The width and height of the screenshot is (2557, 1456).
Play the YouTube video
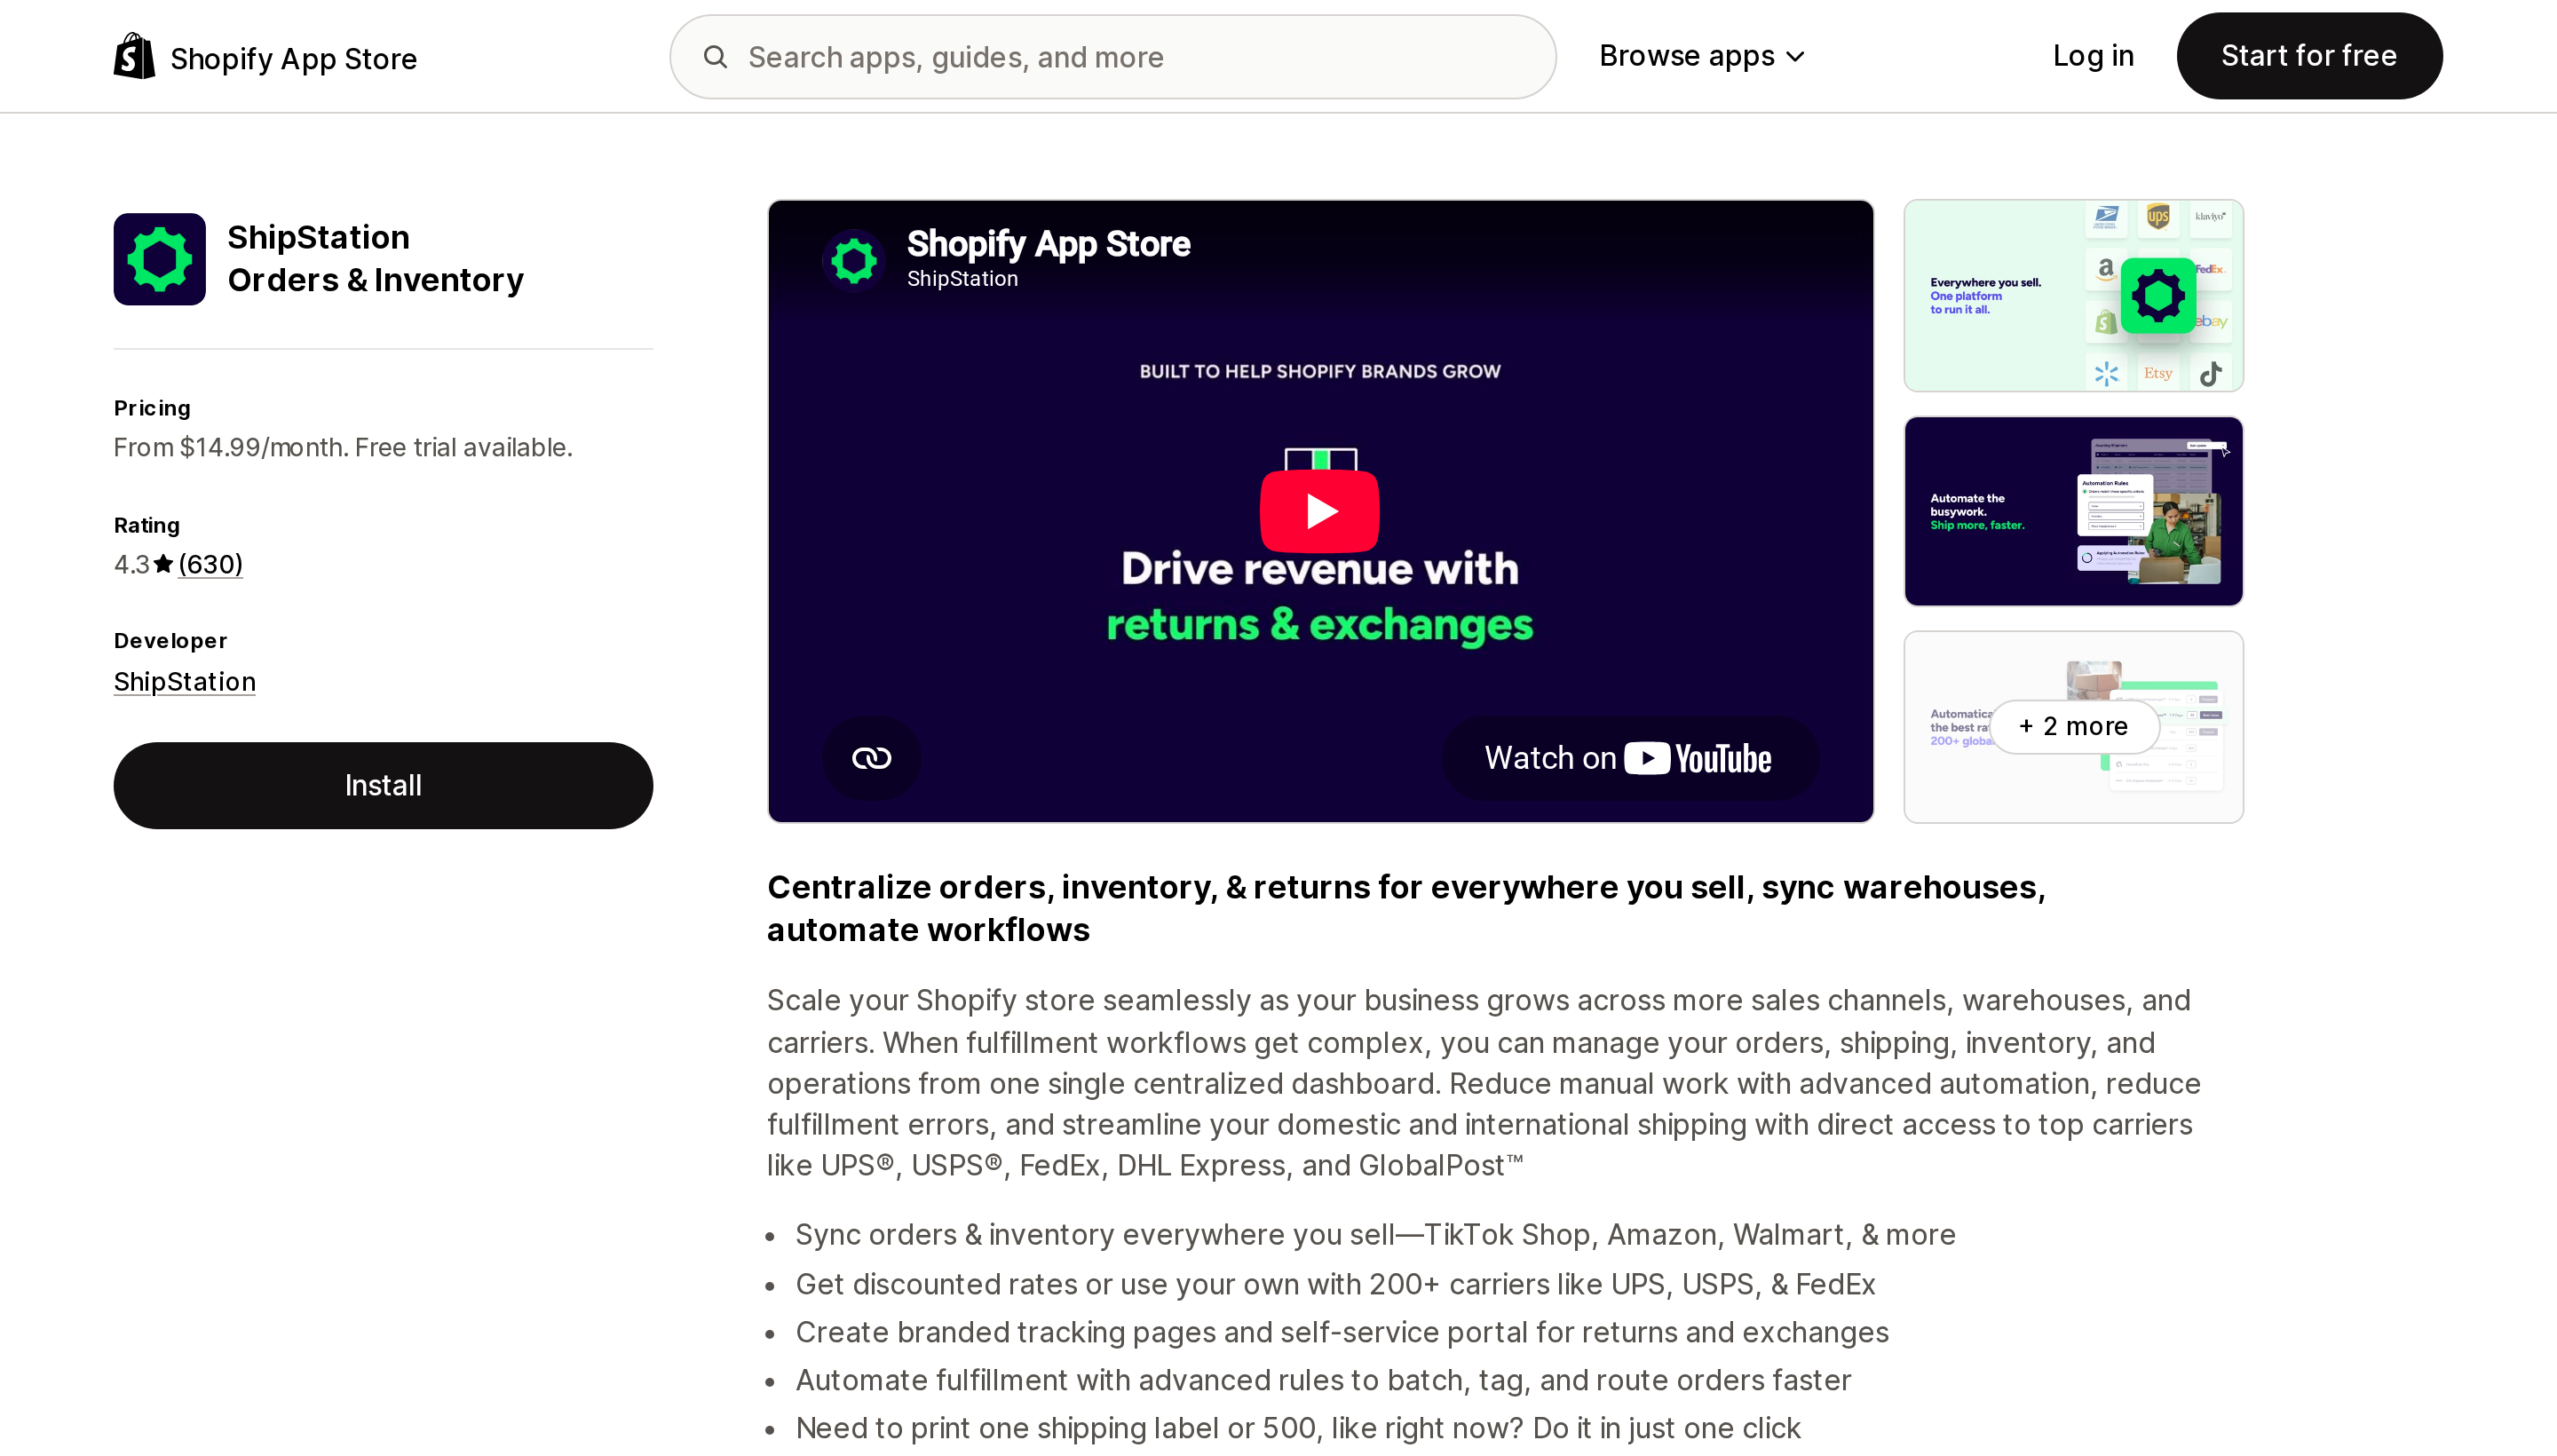(1320, 511)
